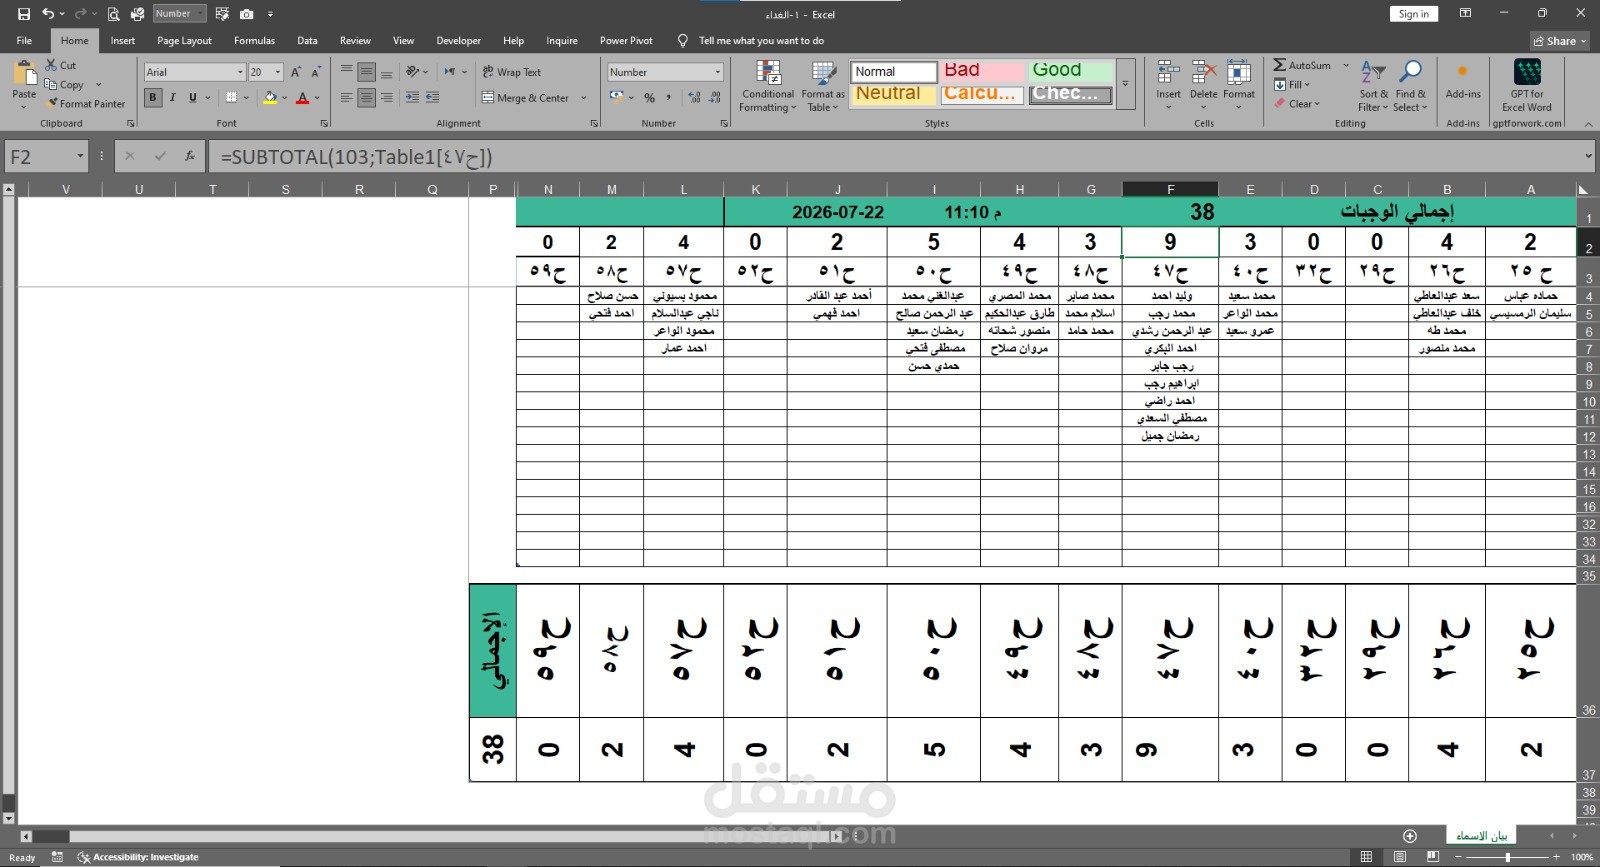The height and width of the screenshot is (867, 1600).
Task: Open the Number format dropdown
Action: pos(717,72)
